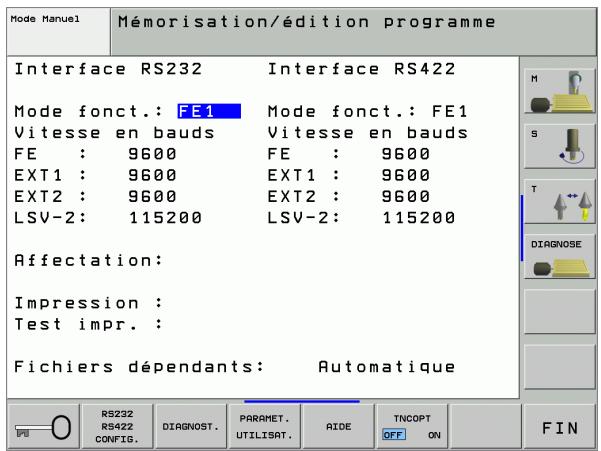Open PARAMET. UTILISAT. soft key
Viewport: 601px width, 451px height.
(x=264, y=426)
